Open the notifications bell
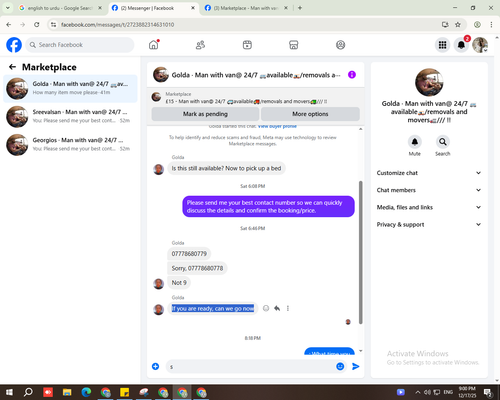500x400 pixels. [461, 45]
